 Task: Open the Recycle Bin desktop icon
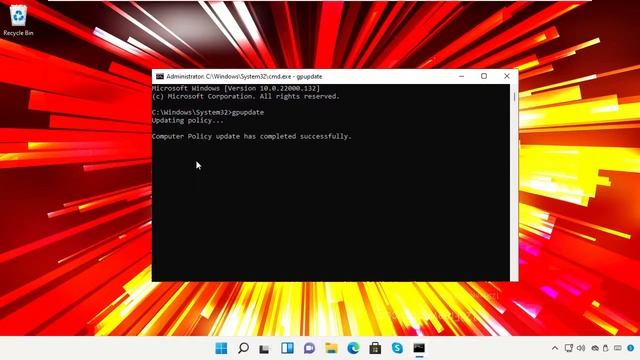pyautogui.click(x=18, y=20)
